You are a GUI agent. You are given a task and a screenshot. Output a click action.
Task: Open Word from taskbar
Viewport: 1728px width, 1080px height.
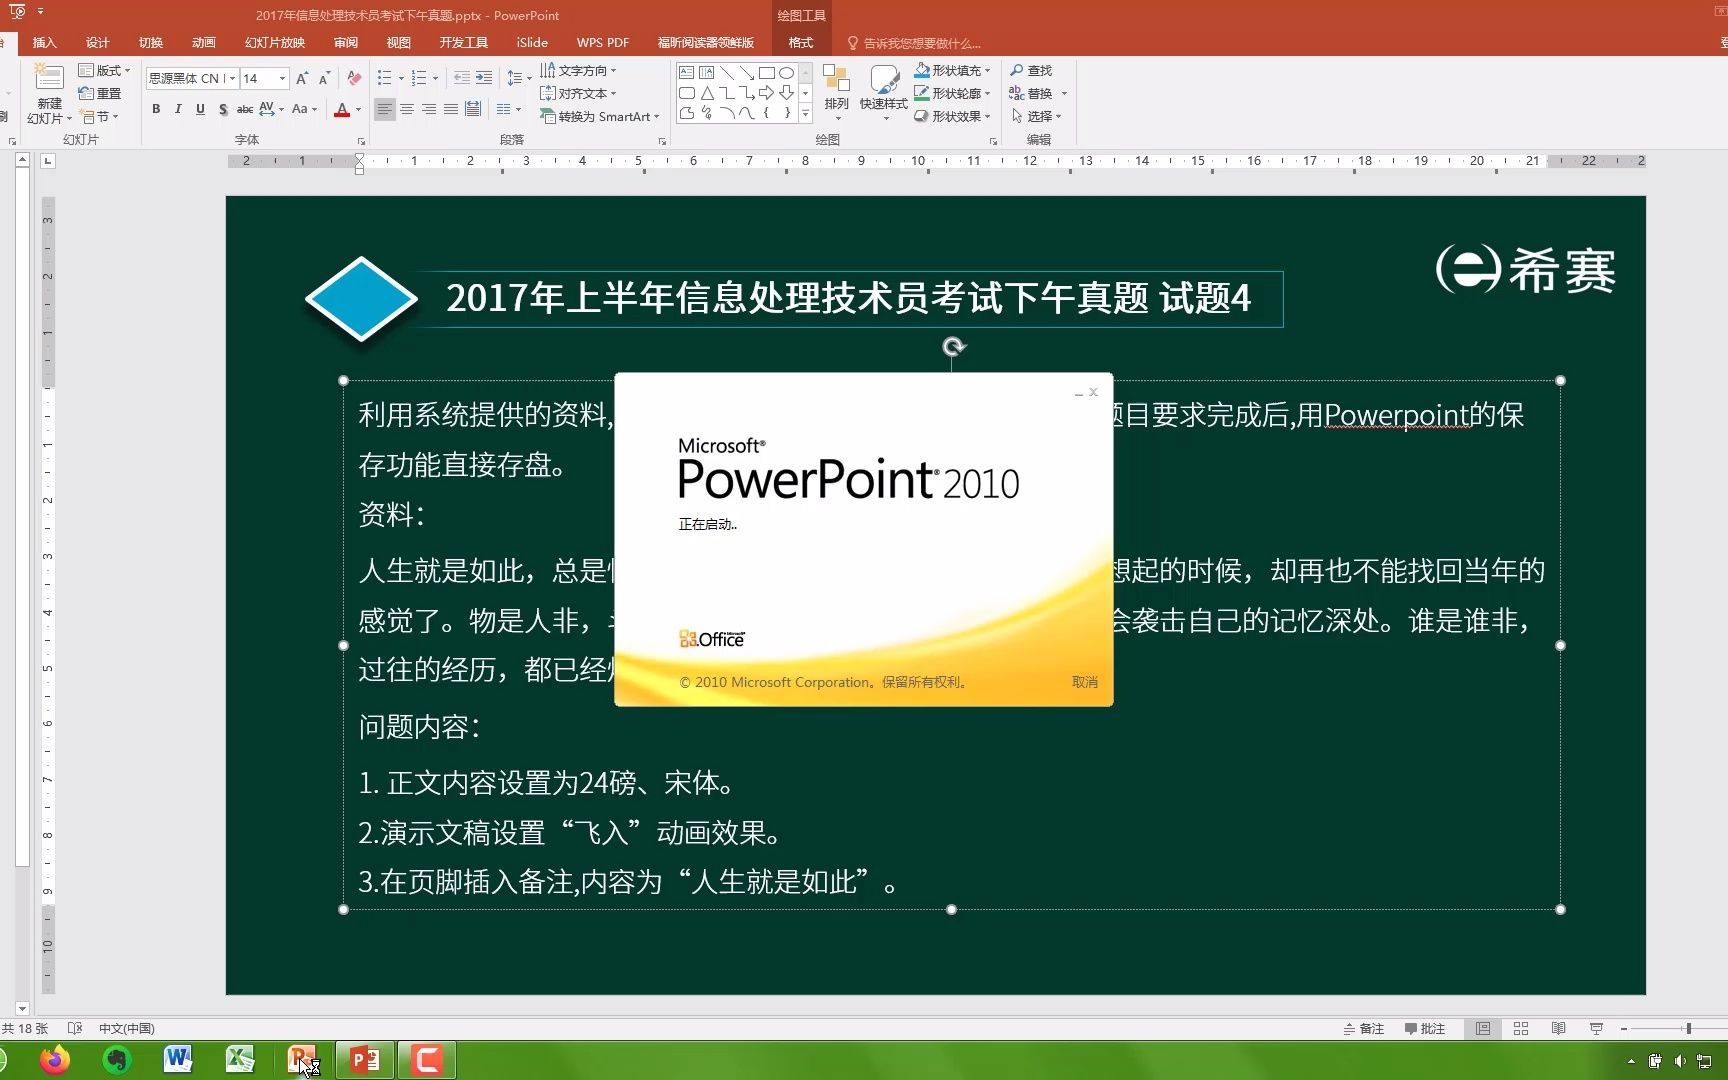point(178,1059)
